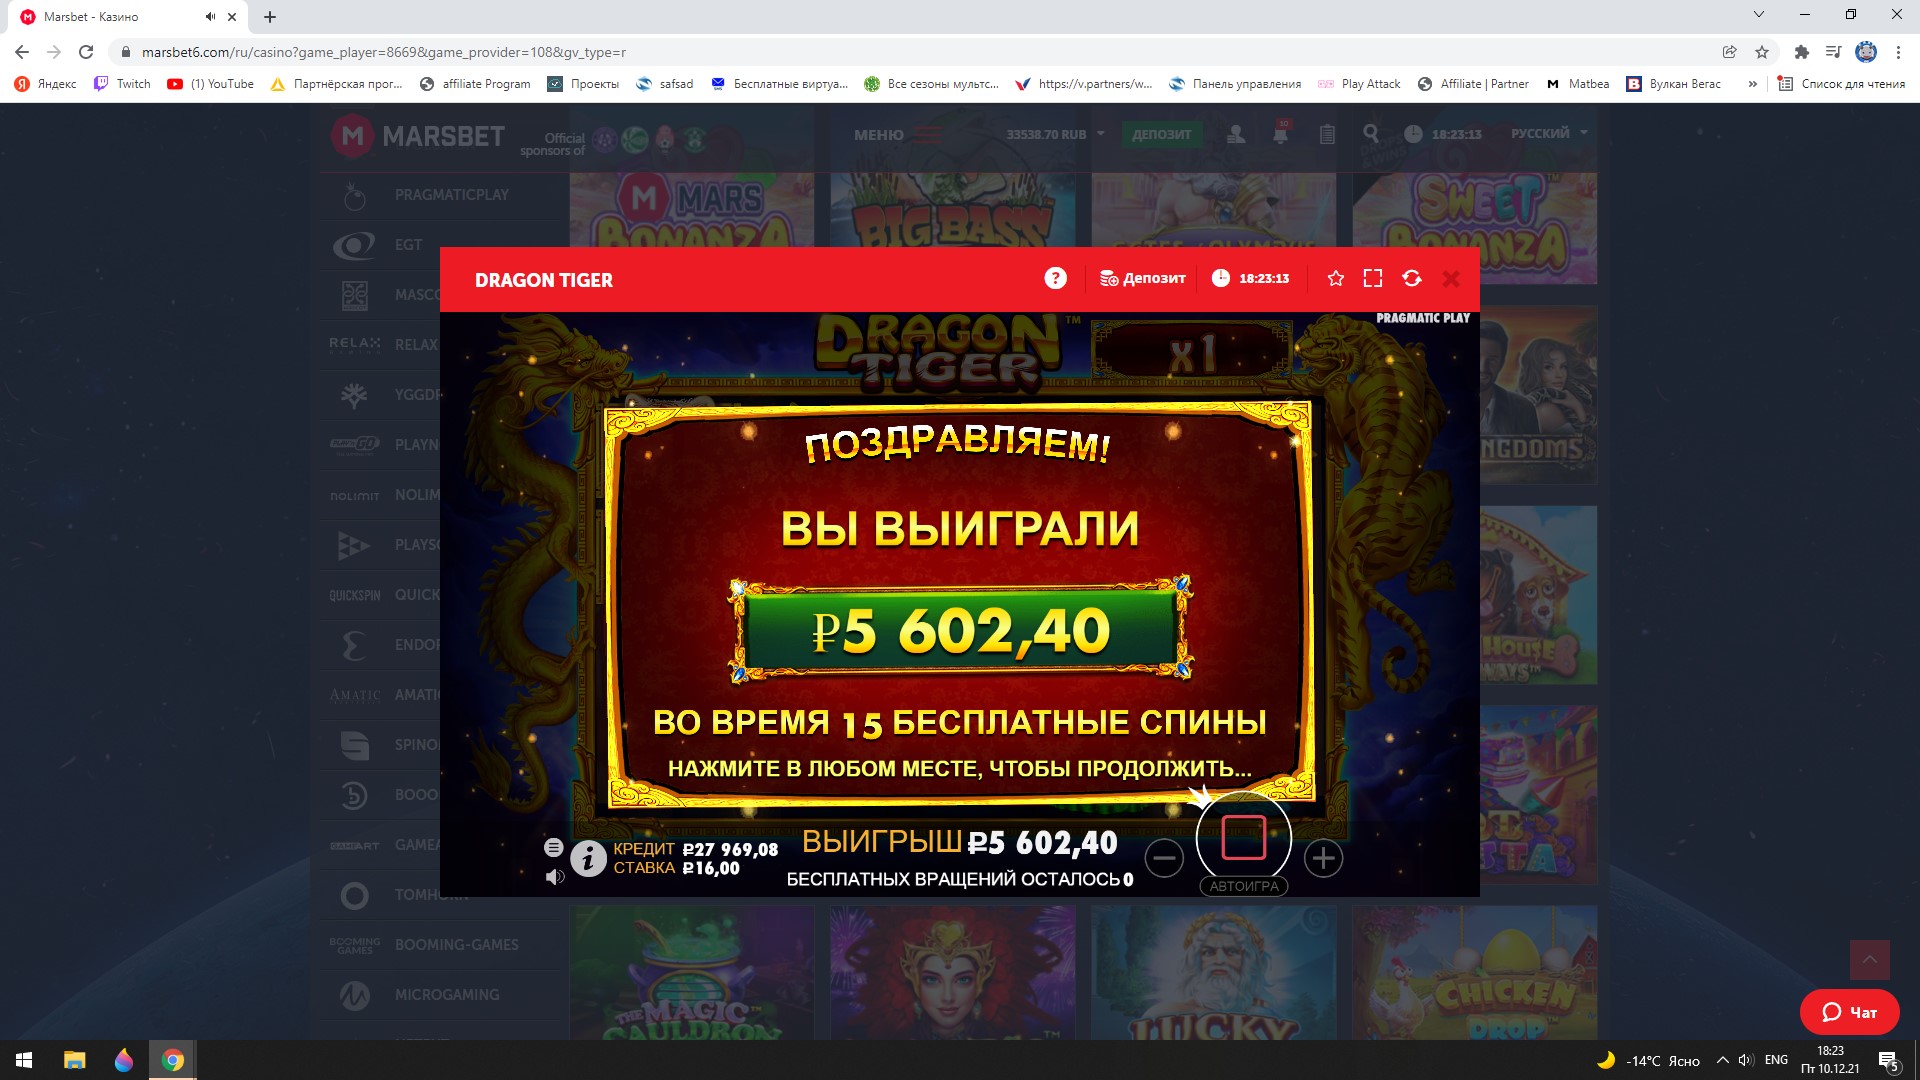1920x1080 pixels.
Task: Increase the bet with plus button
Action: click(x=1323, y=858)
